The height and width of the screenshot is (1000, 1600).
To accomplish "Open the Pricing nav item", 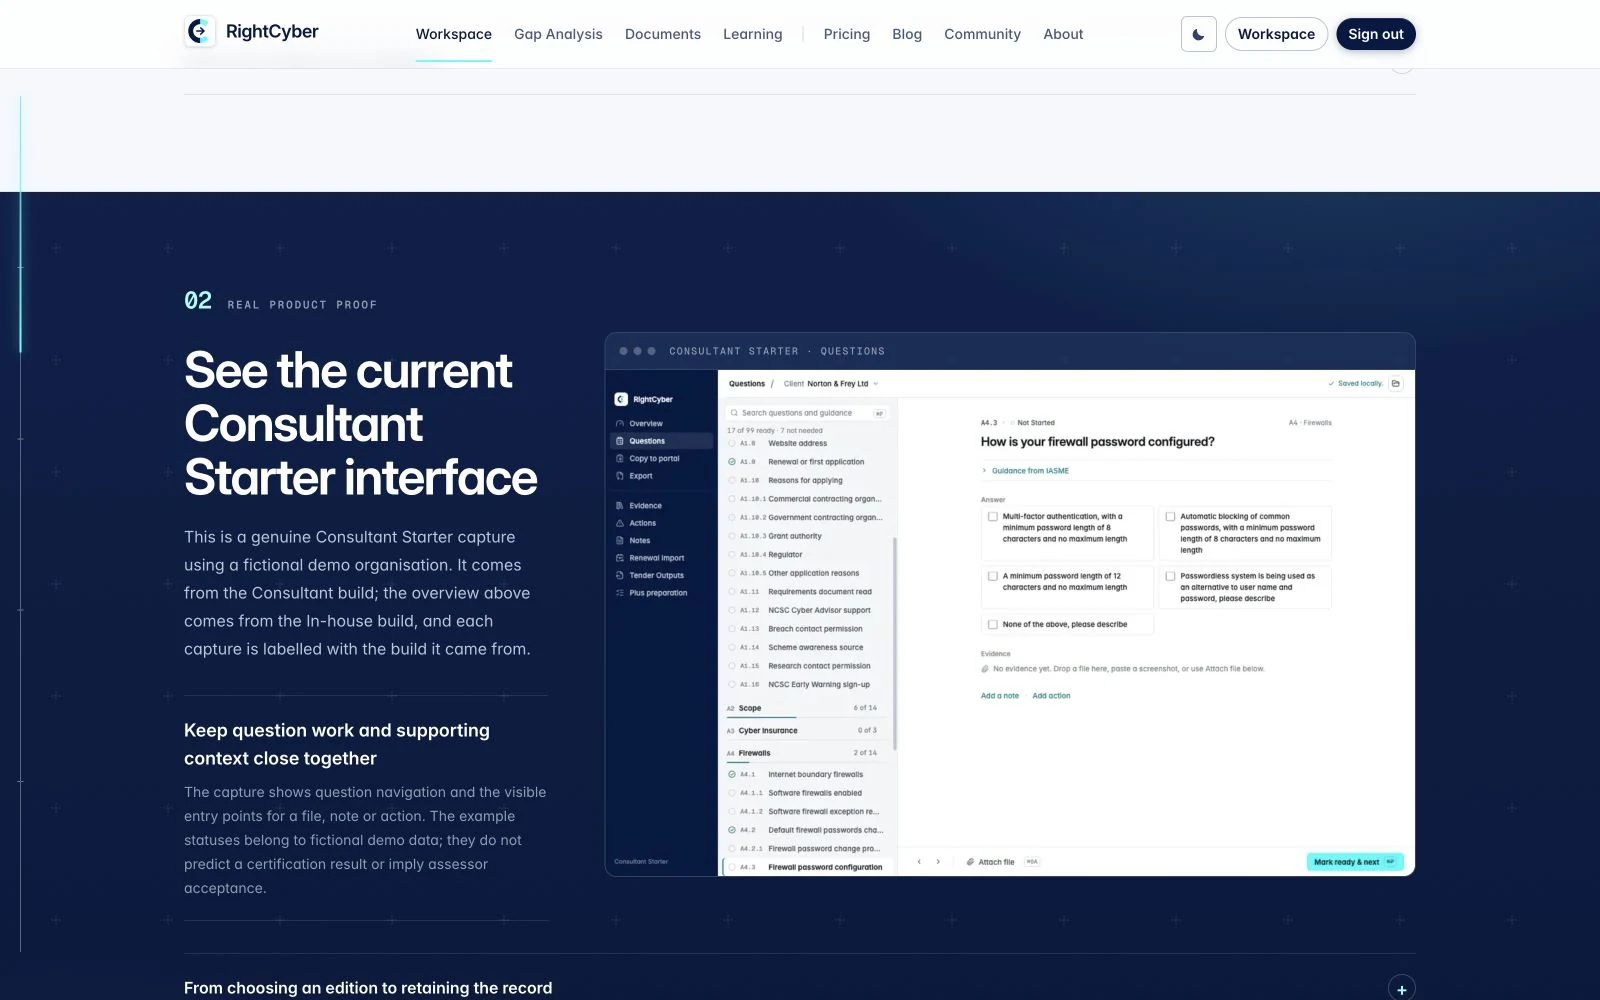I will (x=847, y=34).
